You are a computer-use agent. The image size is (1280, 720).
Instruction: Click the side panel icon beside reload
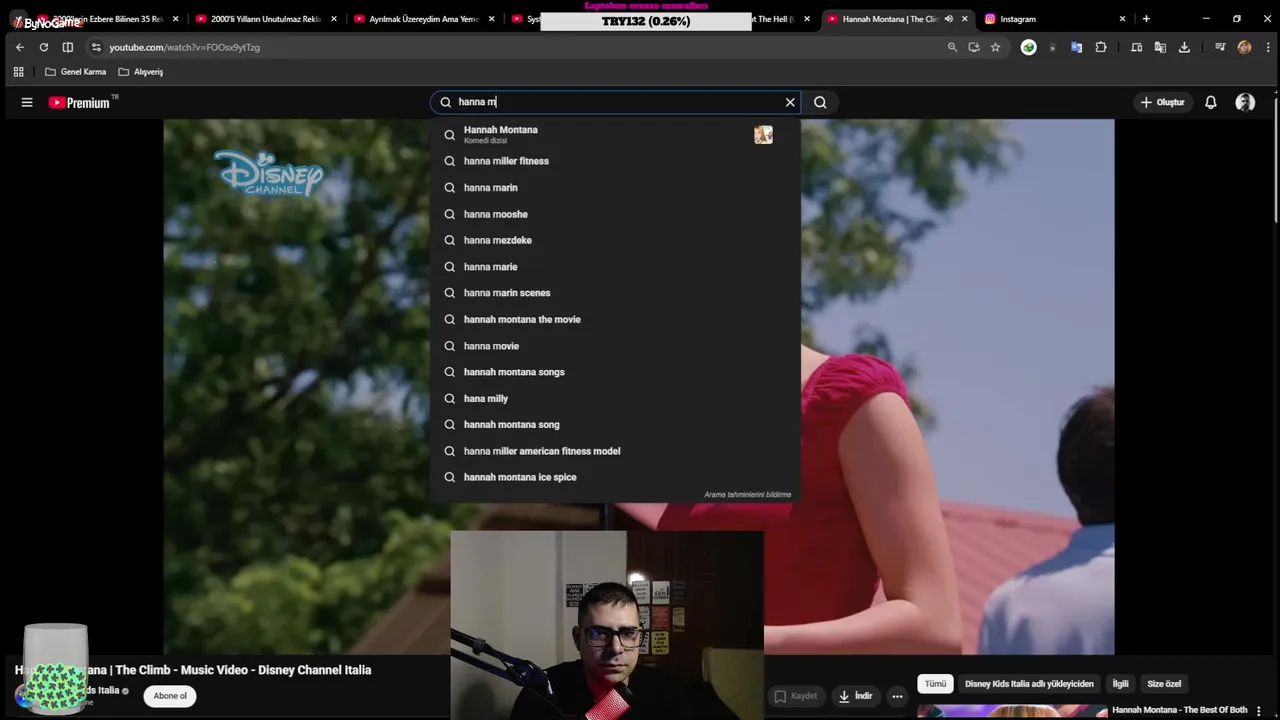(x=68, y=47)
